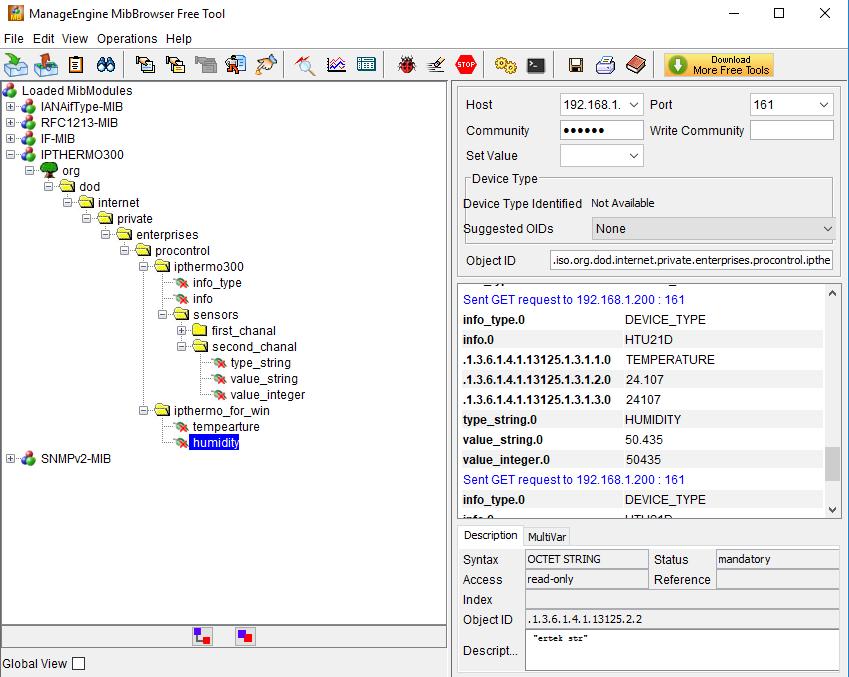
Task: Open the command-line terminal icon
Action: pos(535,65)
